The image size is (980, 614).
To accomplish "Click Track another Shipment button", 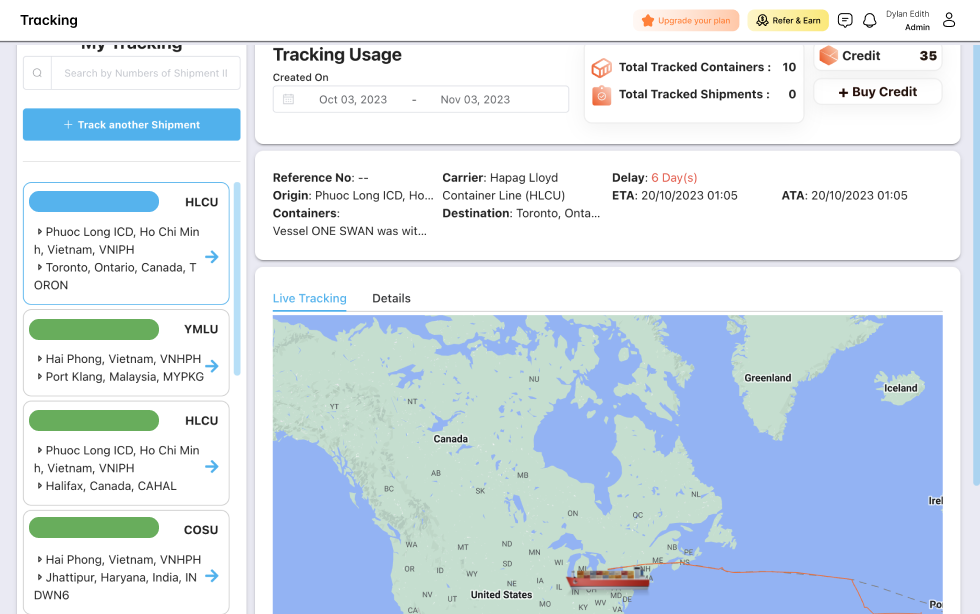I will [x=132, y=124].
